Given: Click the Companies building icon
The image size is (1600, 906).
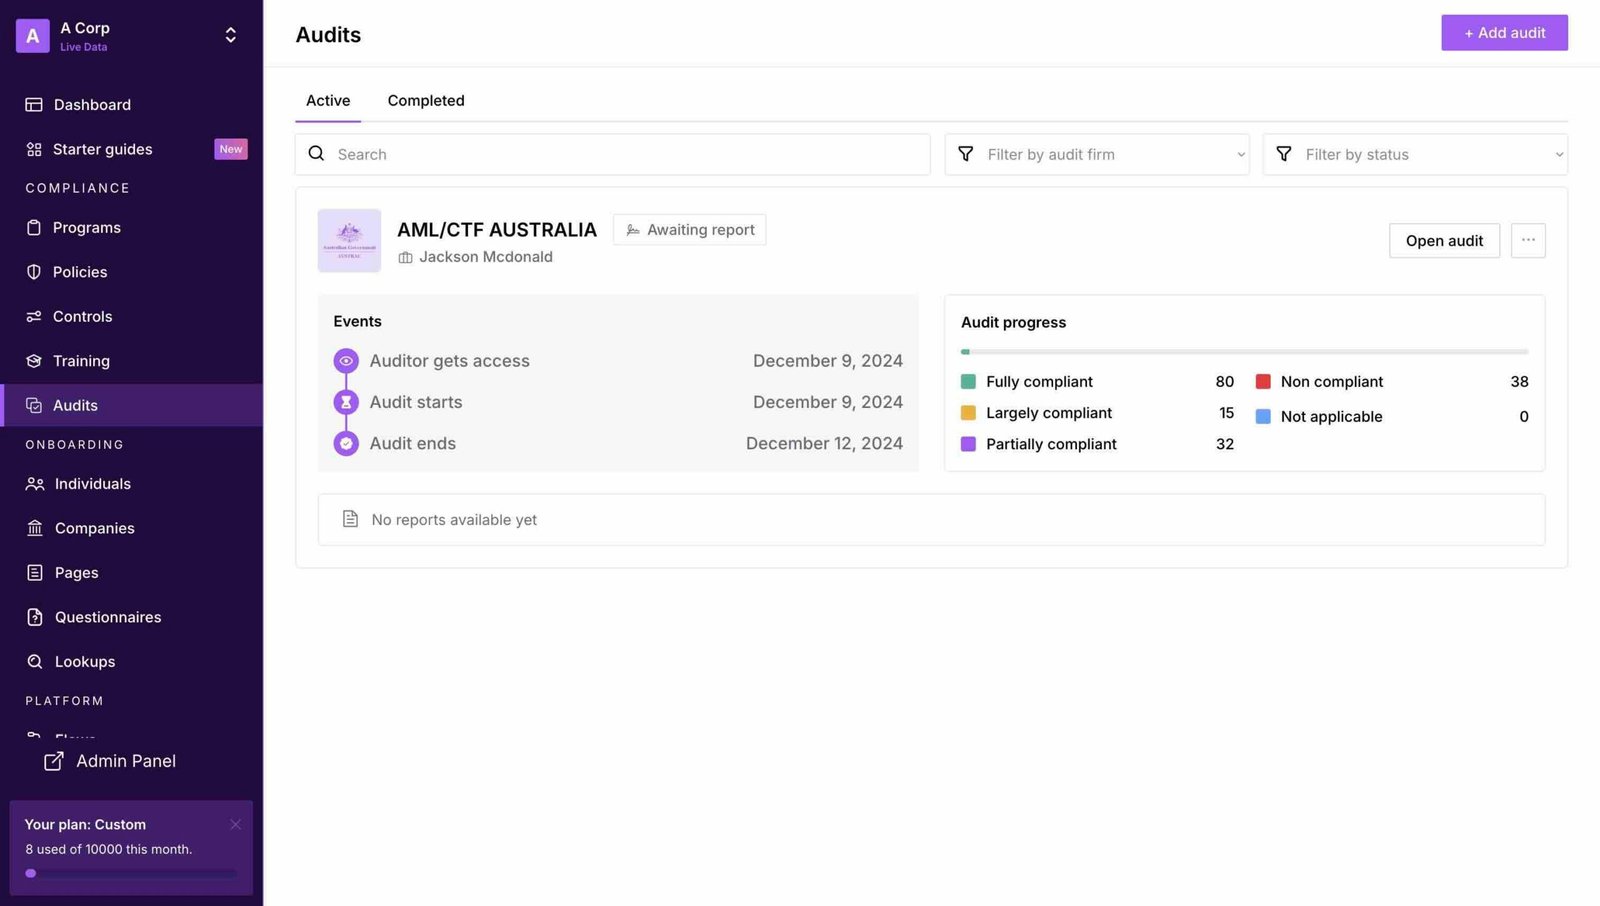Looking at the screenshot, I should tap(35, 528).
